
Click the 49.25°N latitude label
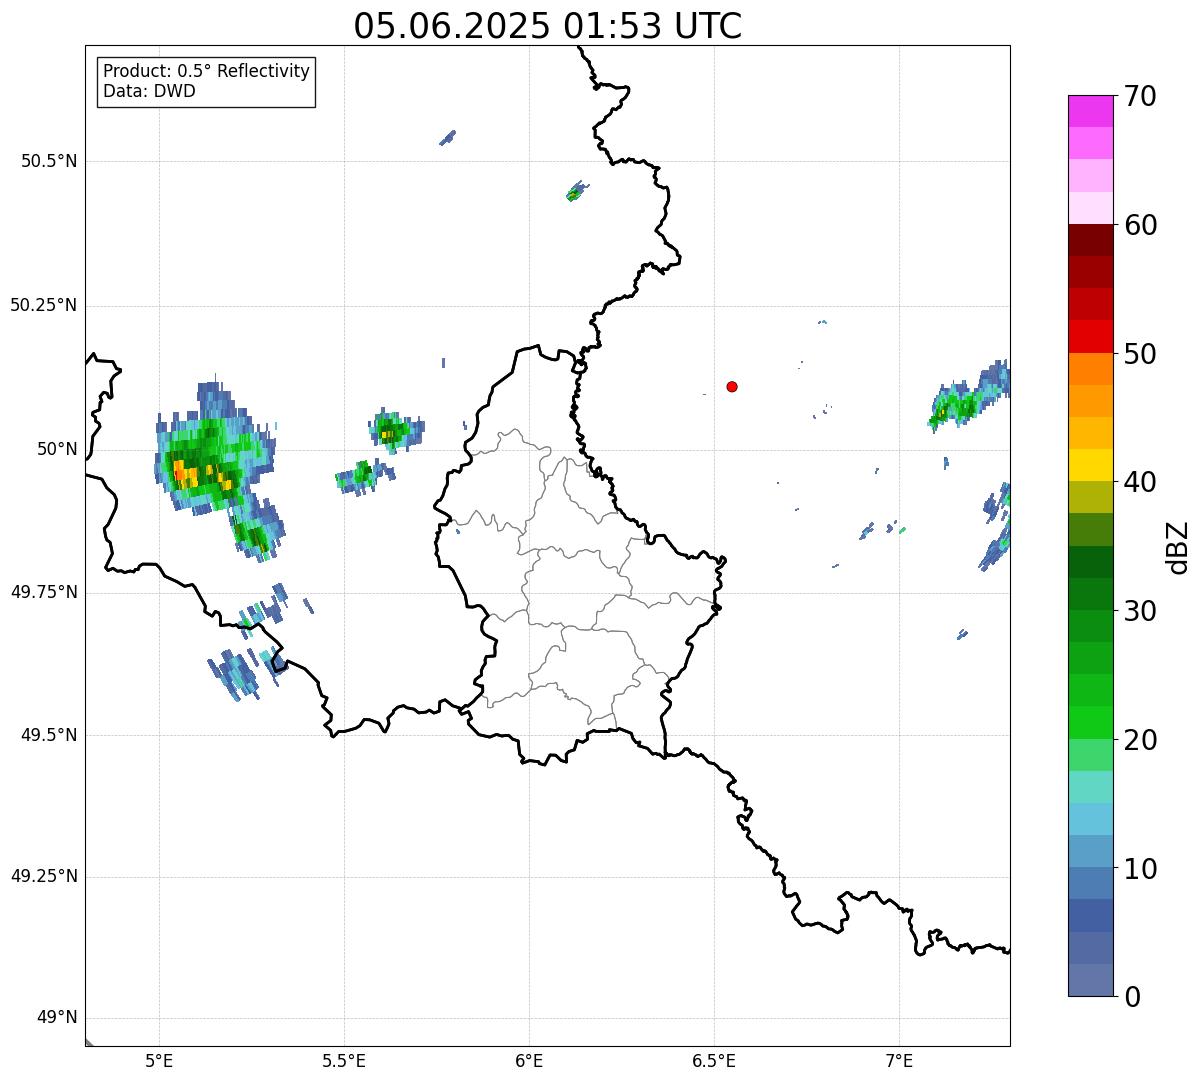click(x=43, y=876)
